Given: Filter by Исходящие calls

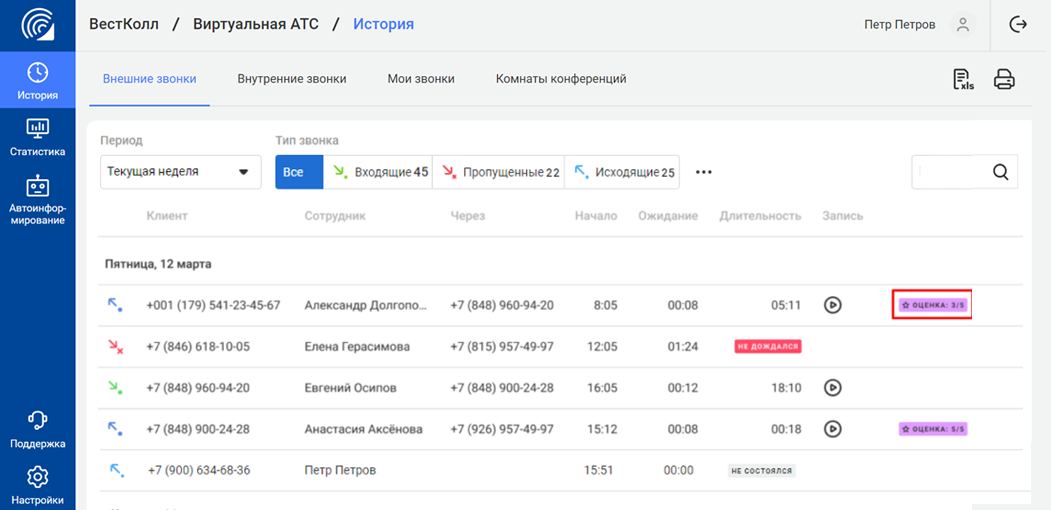Looking at the screenshot, I should click(x=622, y=172).
